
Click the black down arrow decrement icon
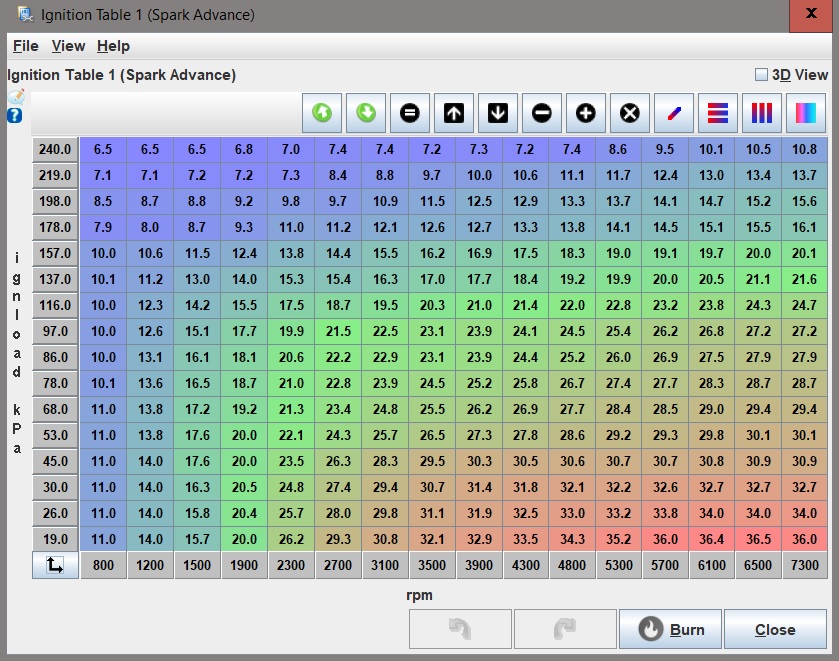[x=498, y=114]
